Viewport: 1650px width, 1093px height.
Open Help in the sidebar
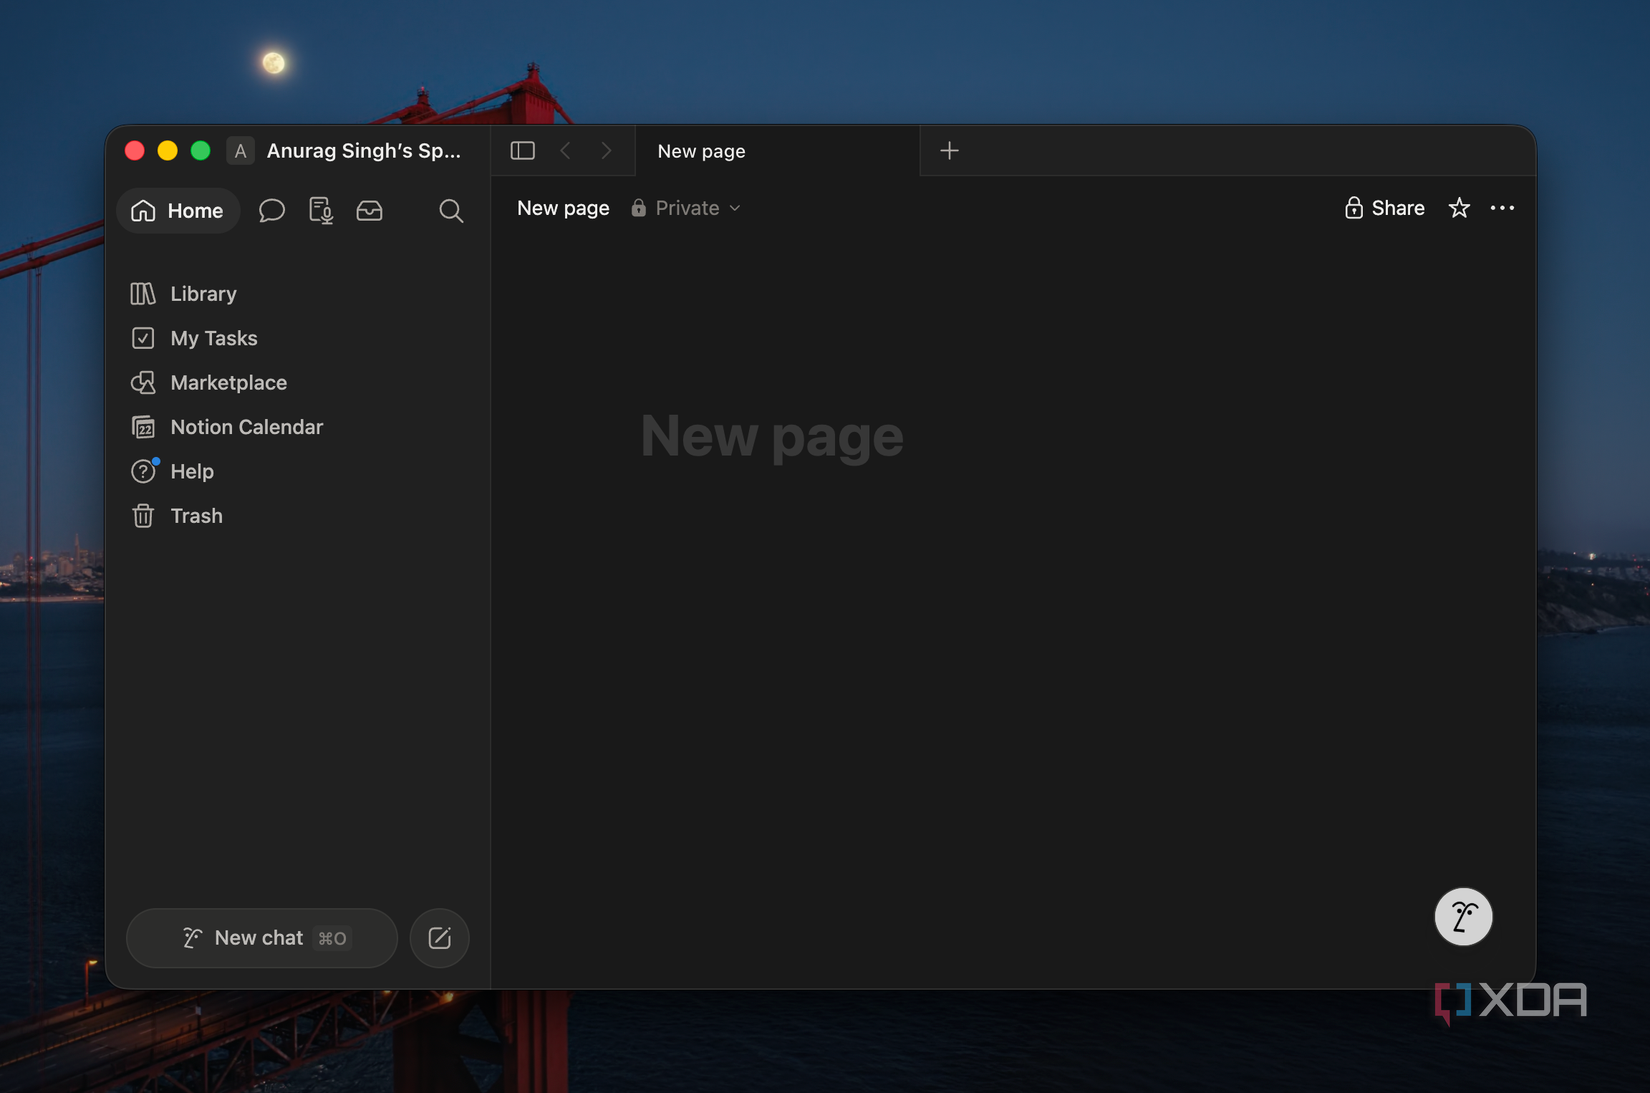click(x=299, y=471)
